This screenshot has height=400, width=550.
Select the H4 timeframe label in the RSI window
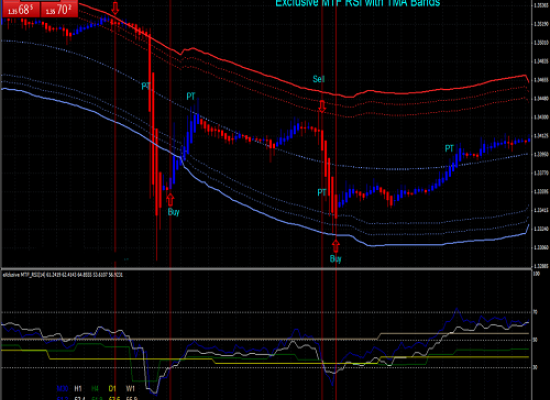tap(95, 388)
